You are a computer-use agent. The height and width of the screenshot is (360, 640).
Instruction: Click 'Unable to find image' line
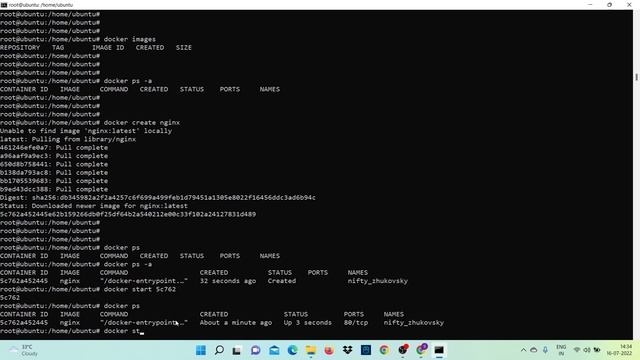pyautogui.click(x=86, y=131)
